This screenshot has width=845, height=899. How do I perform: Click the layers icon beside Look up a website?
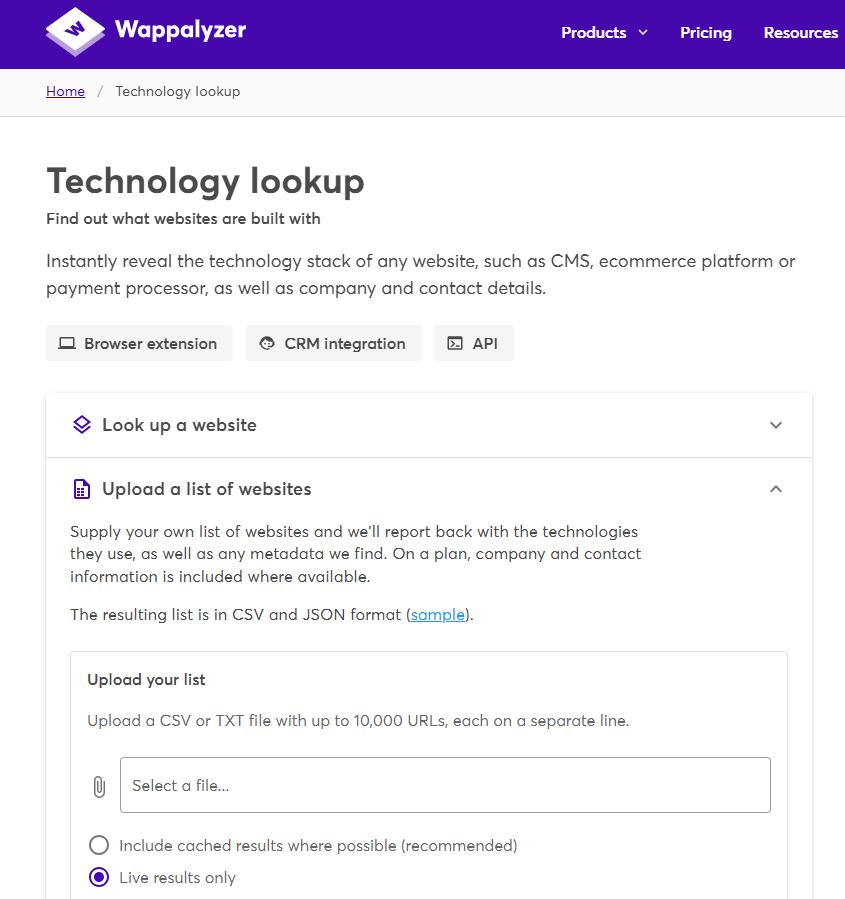point(82,425)
